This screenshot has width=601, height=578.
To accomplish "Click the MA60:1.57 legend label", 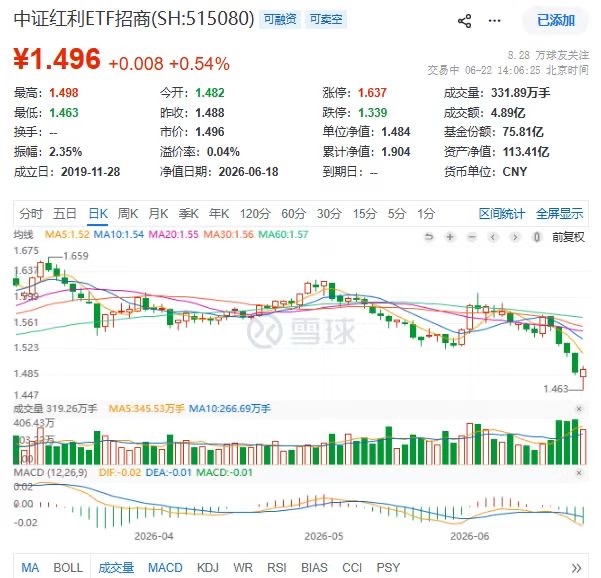I will (283, 234).
